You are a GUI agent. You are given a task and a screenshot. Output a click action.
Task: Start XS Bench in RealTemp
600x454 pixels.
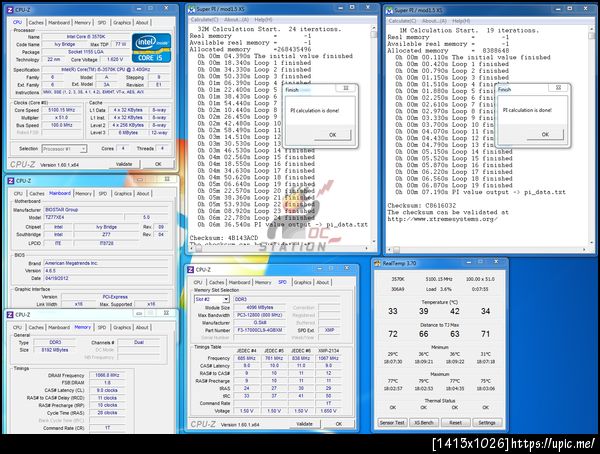pos(424,423)
